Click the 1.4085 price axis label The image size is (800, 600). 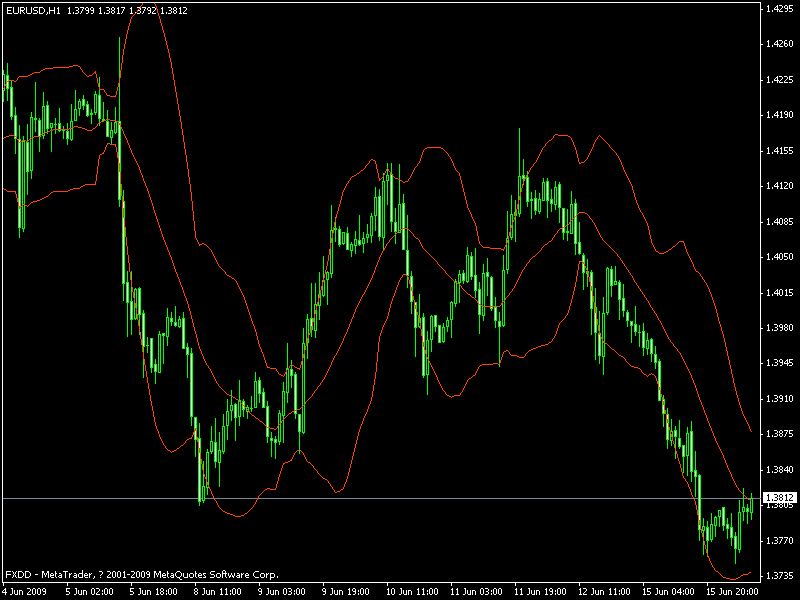(780, 221)
